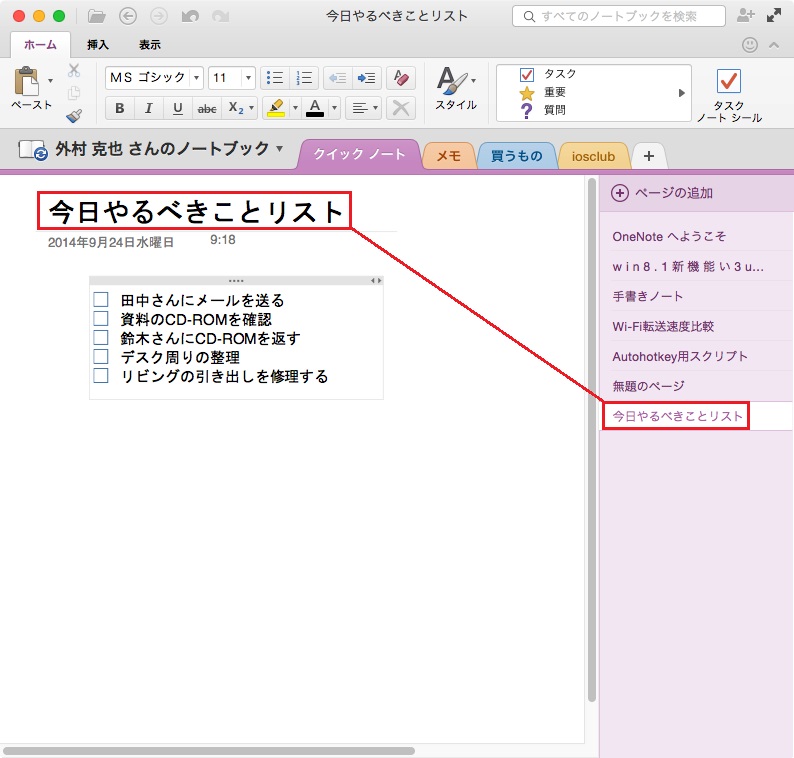Apply numbered list formatting

[304, 78]
